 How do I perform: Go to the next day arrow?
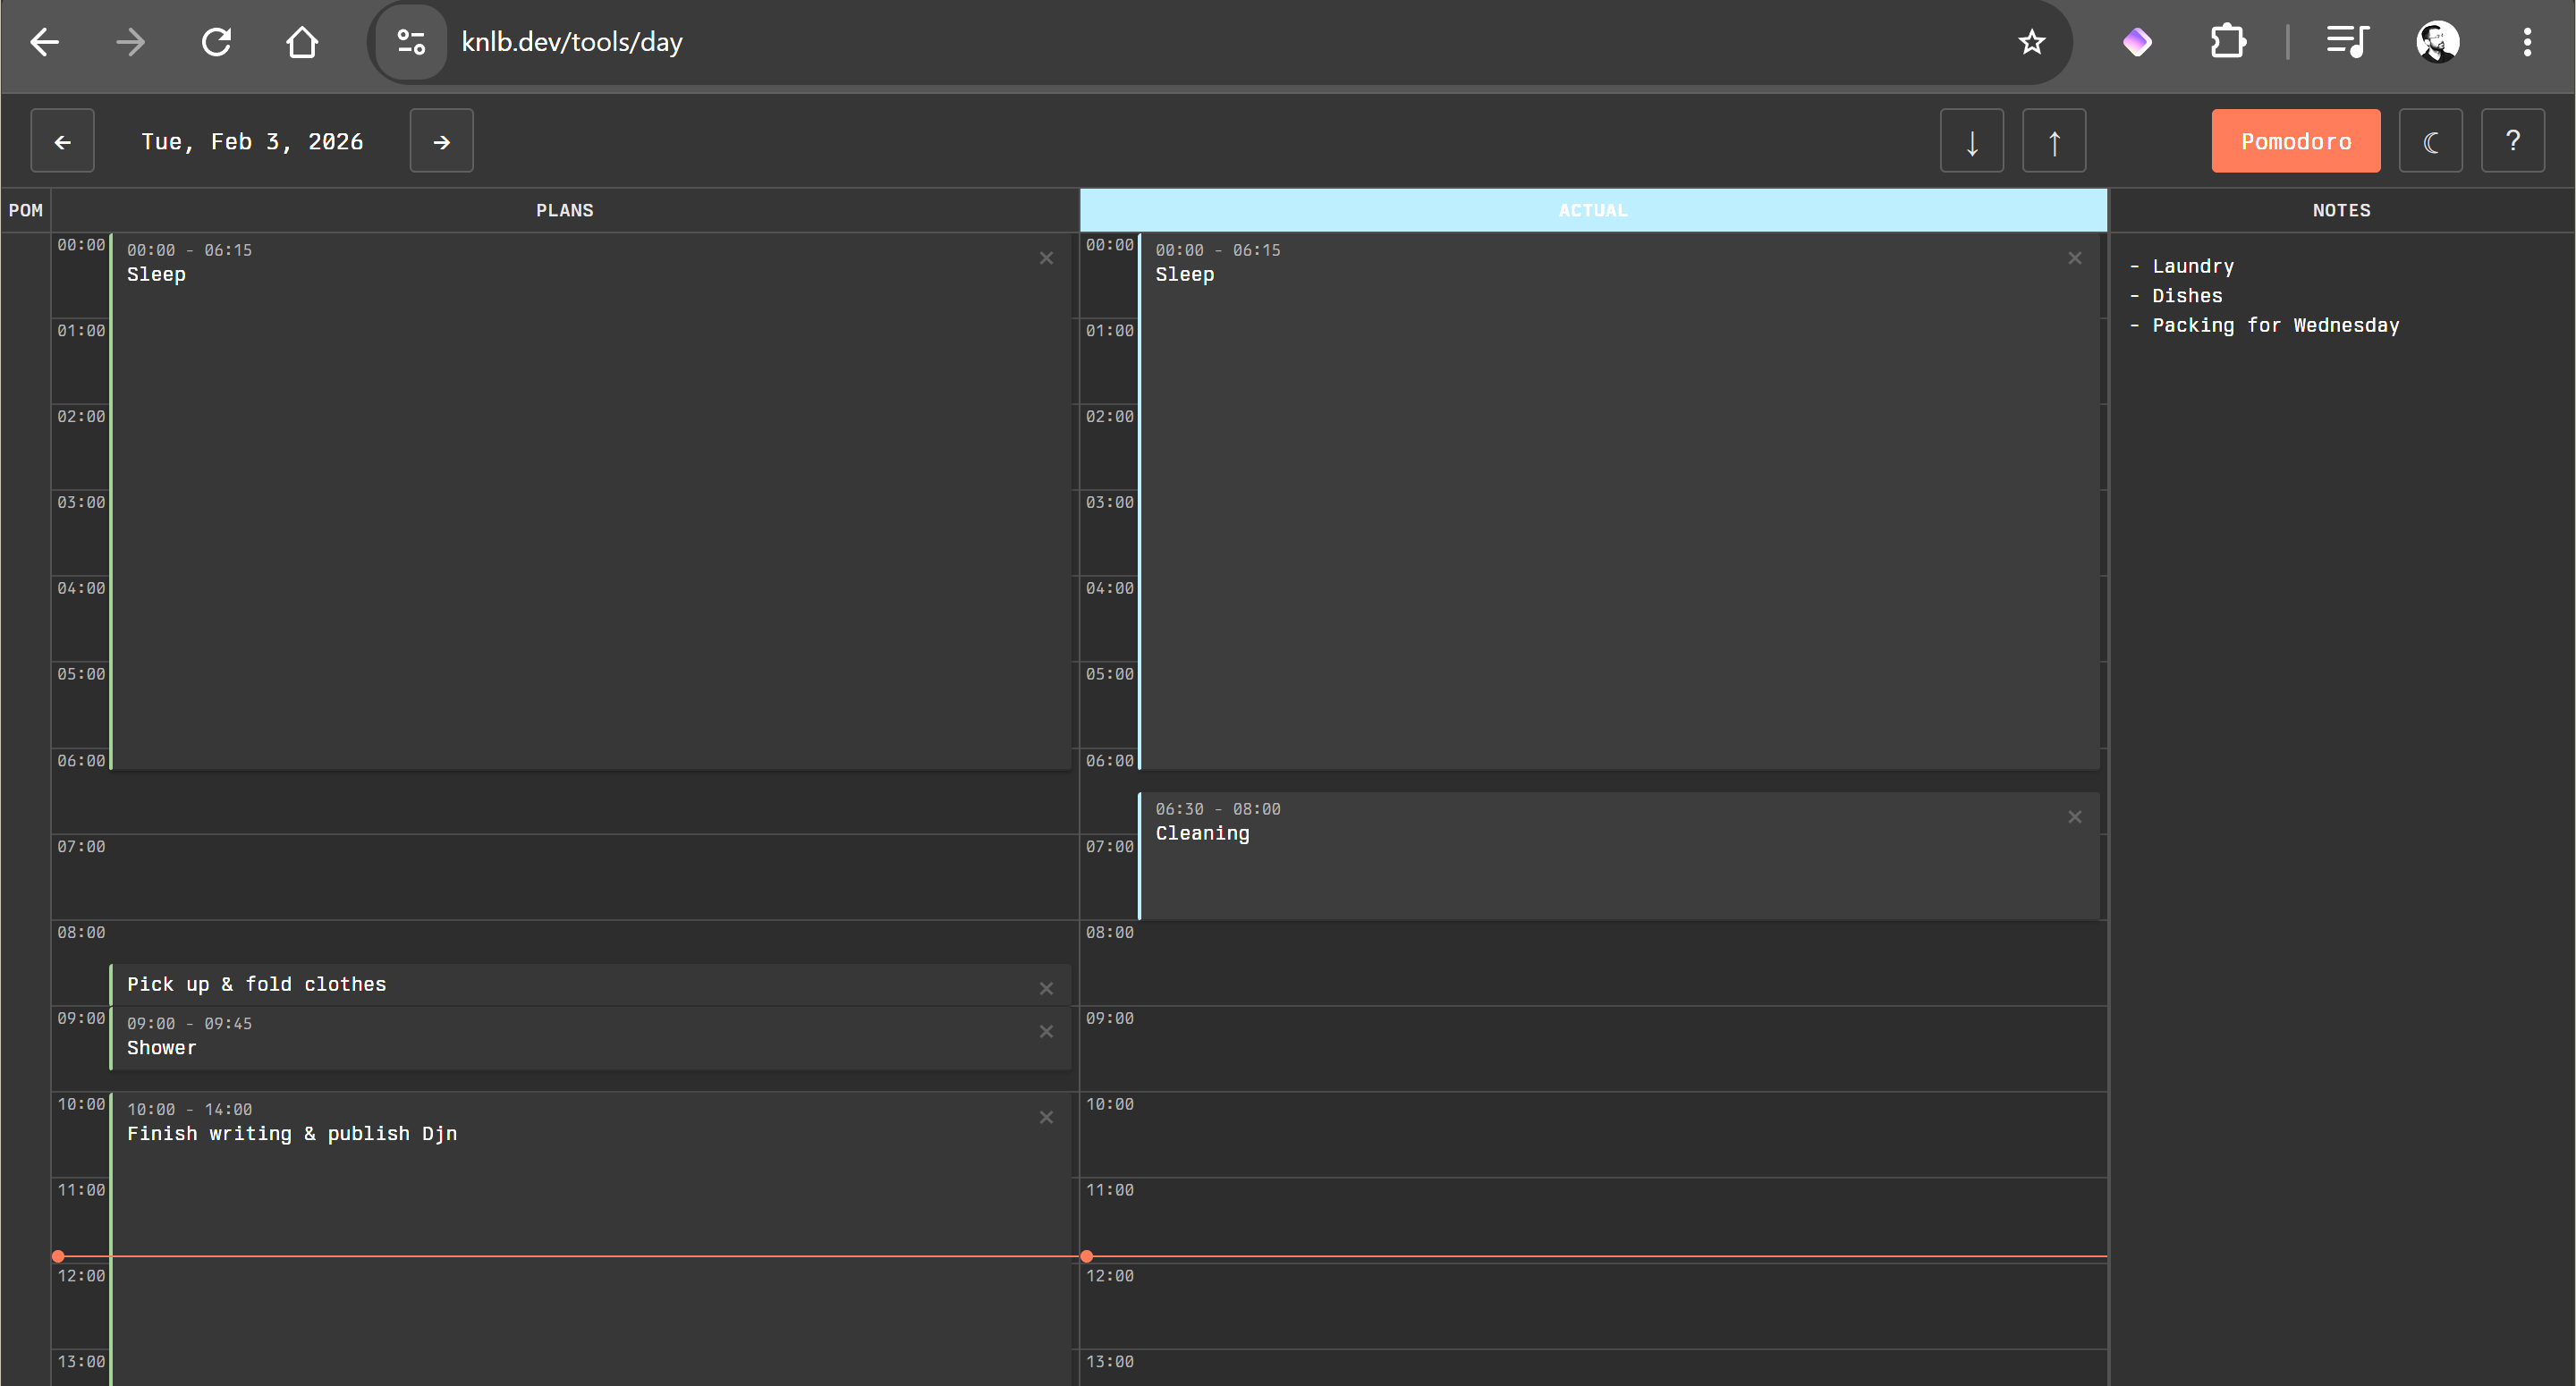pos(441,141)
